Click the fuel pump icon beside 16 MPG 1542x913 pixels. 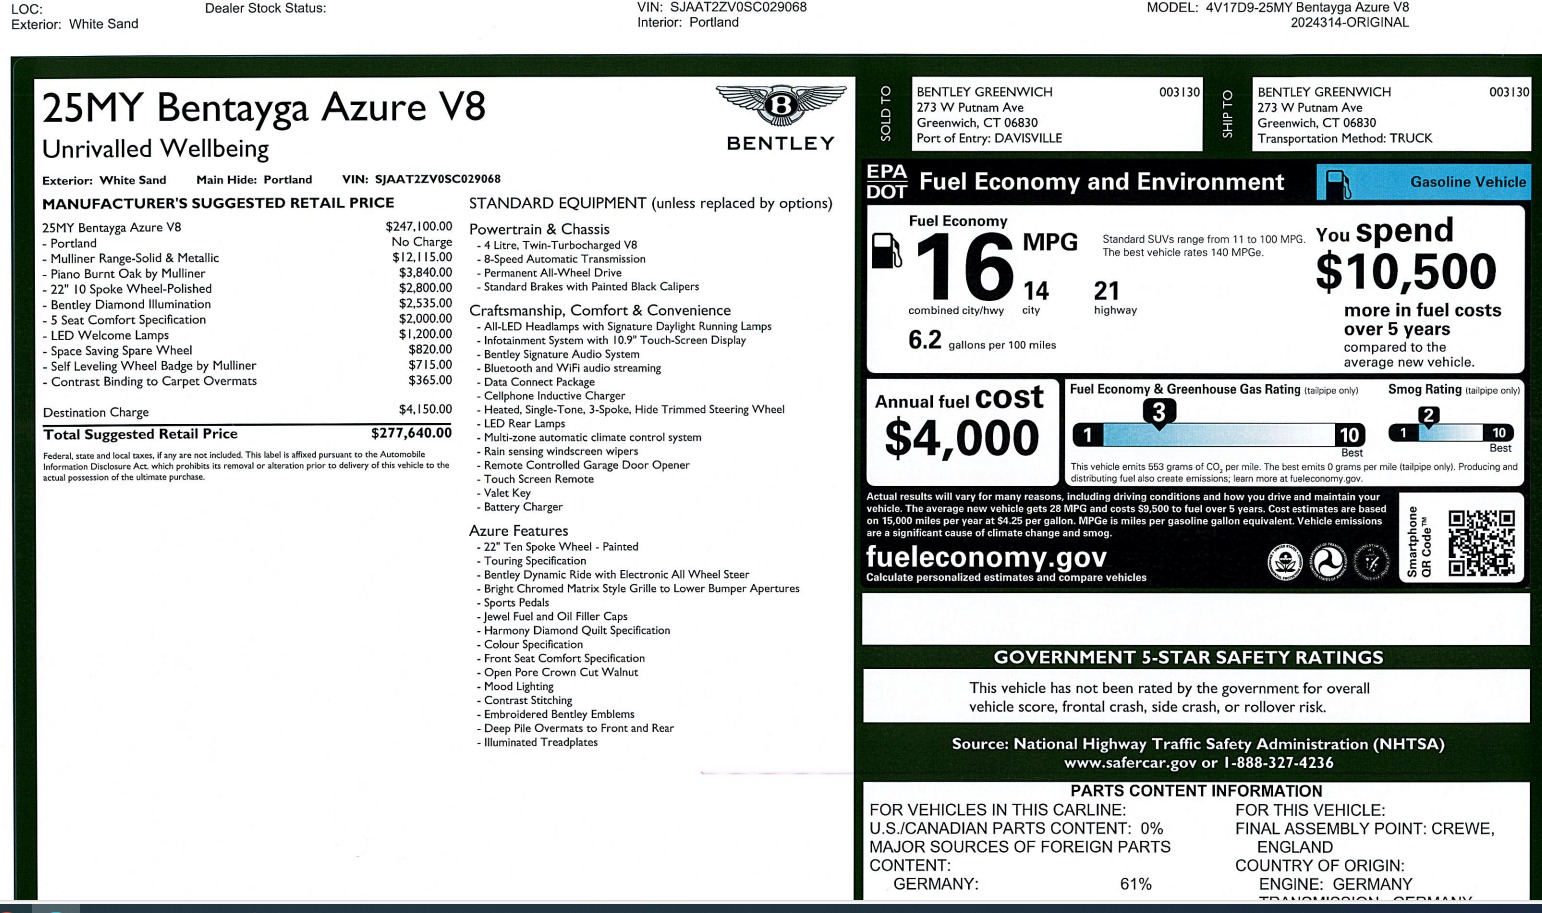coord(886,251)
